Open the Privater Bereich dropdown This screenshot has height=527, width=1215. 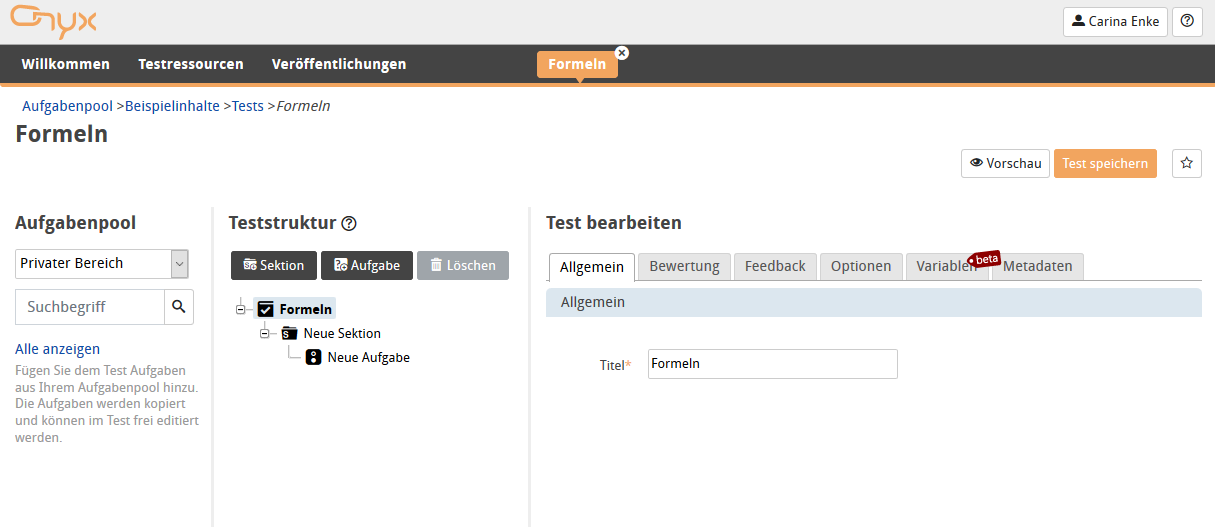tap(102, 264)
